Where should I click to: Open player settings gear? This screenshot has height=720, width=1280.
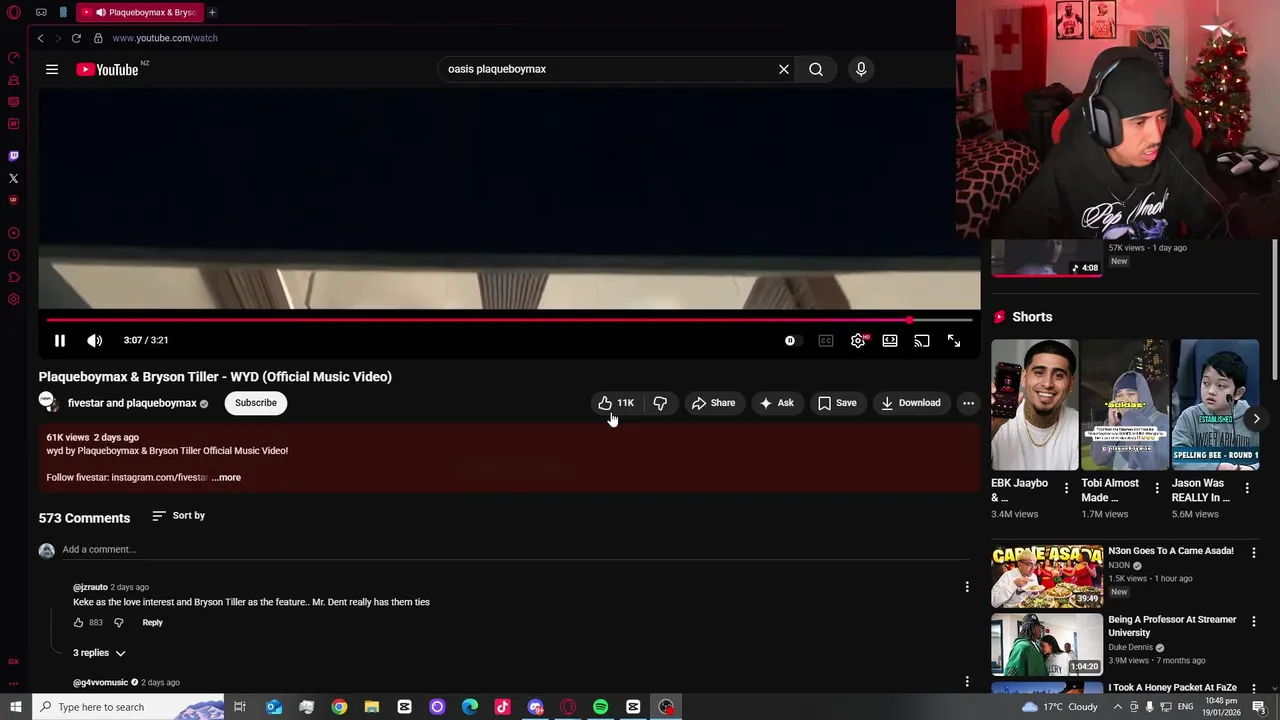point(858,341)
